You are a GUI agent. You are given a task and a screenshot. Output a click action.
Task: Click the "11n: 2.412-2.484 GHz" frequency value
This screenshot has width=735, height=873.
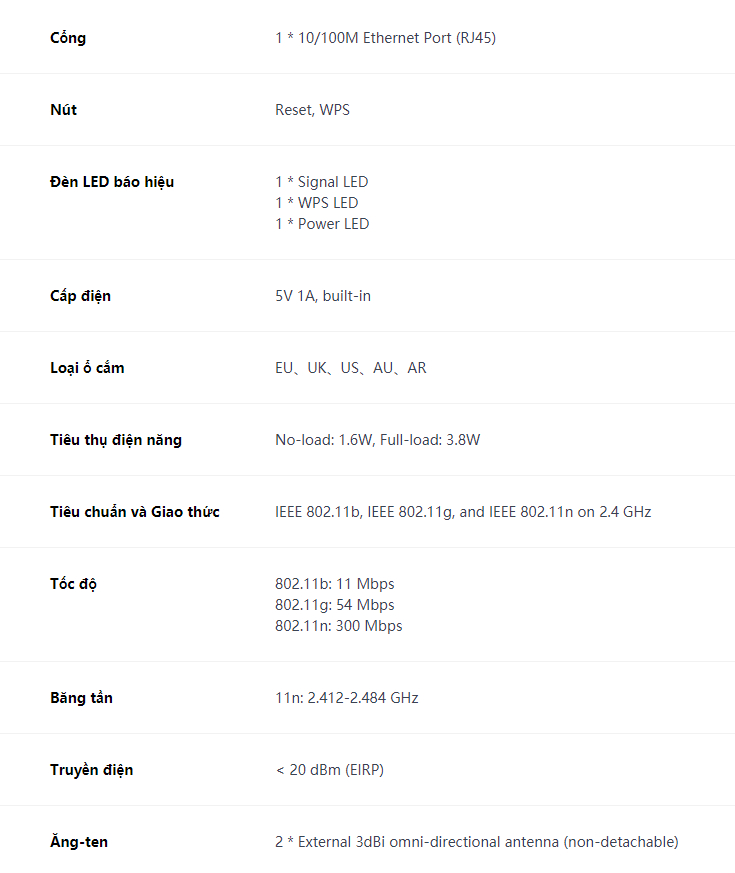tap(346, 698)
